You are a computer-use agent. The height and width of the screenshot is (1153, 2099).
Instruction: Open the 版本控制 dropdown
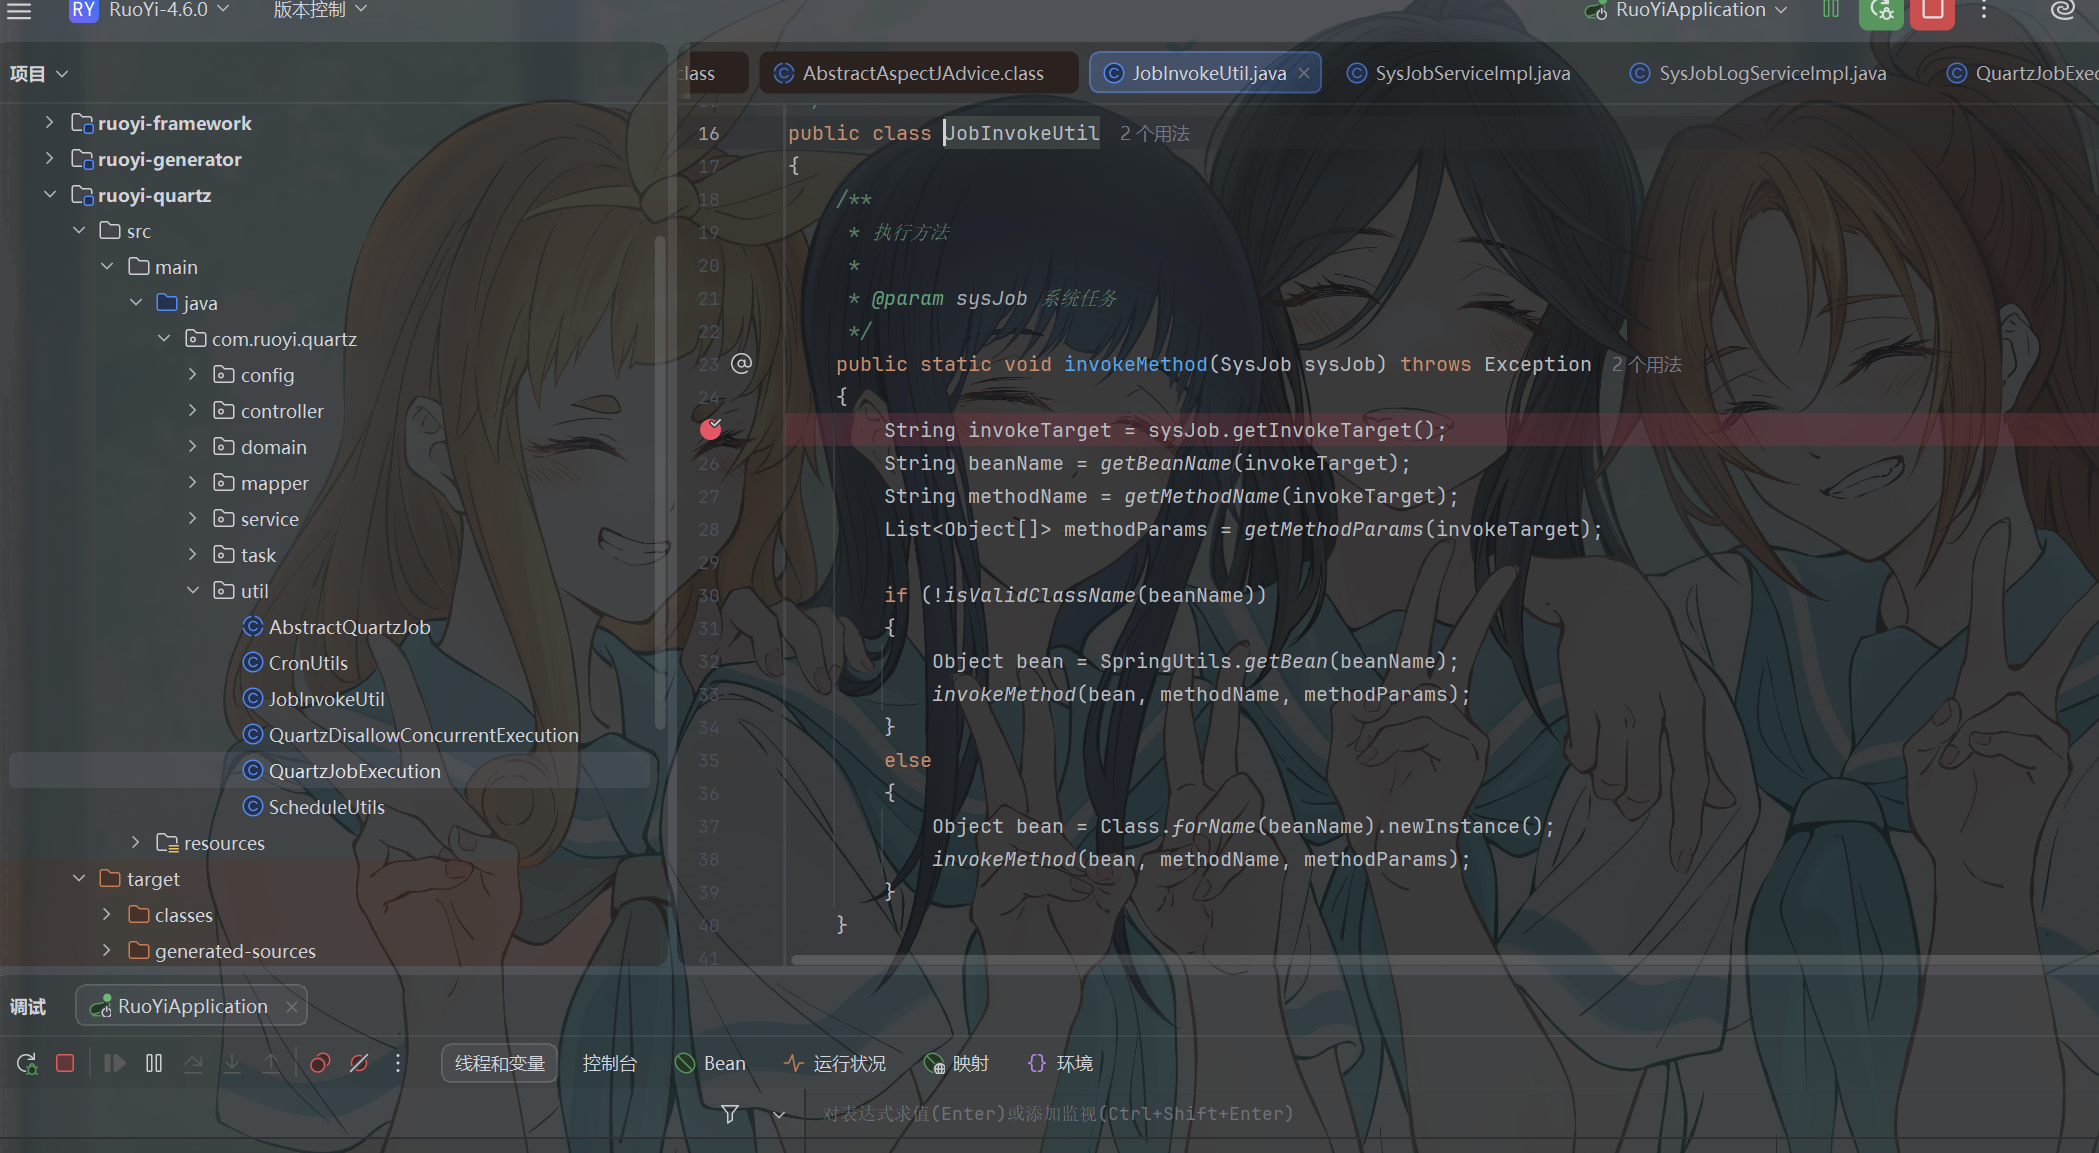pyautogui.click(x=320, y=10)
